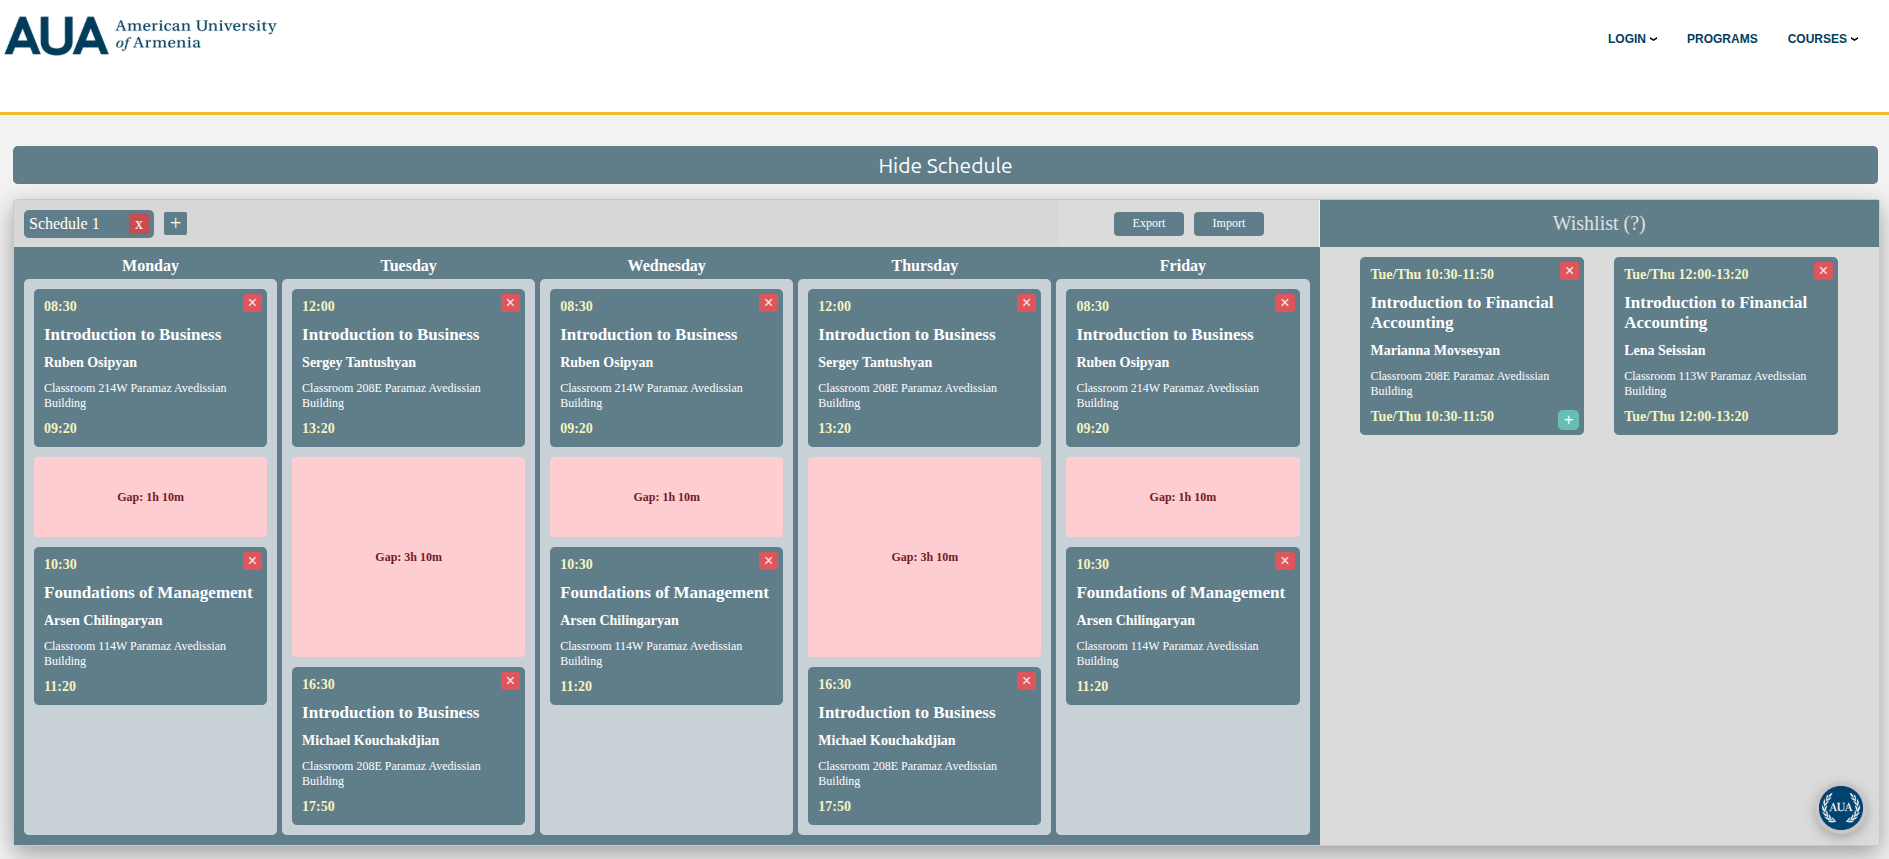Click Tuesday's 3h 10m gap block

[x=408, y=557]
